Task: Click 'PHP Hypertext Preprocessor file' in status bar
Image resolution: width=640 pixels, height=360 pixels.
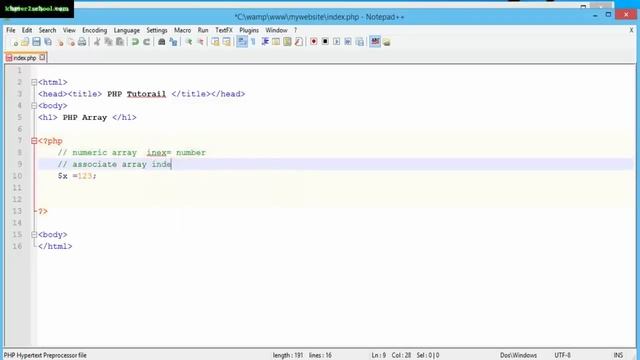Action: pyautogui.click(x=45, y=355)
